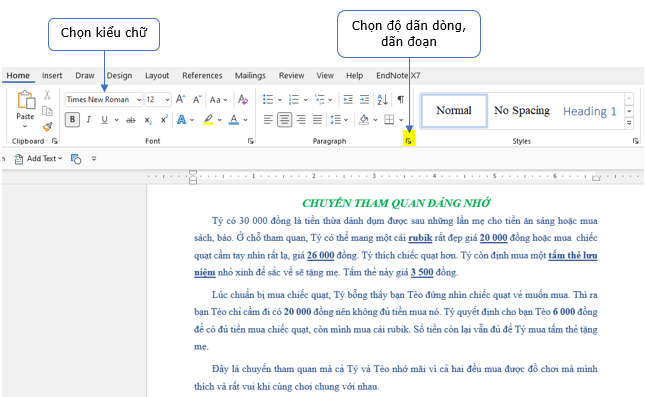This screenshot has width=646, height=397.
Task: Center align the text
Action: tap(284, 120)
